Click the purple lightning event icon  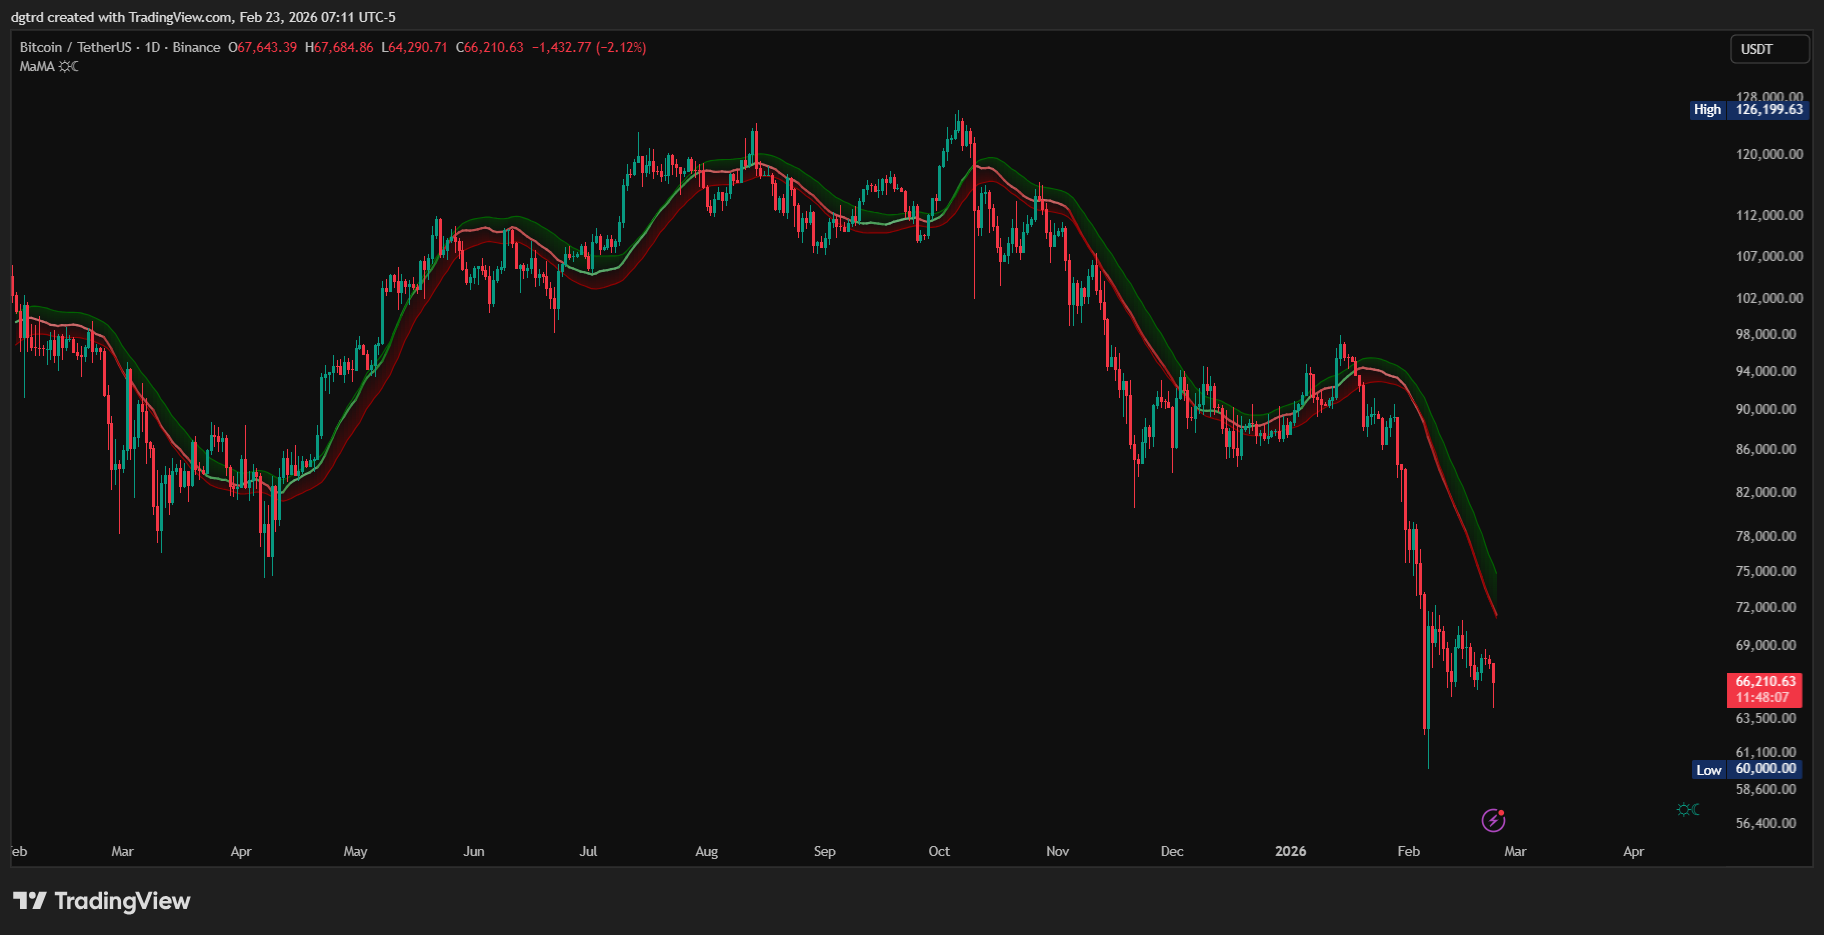pos(1493,821)
